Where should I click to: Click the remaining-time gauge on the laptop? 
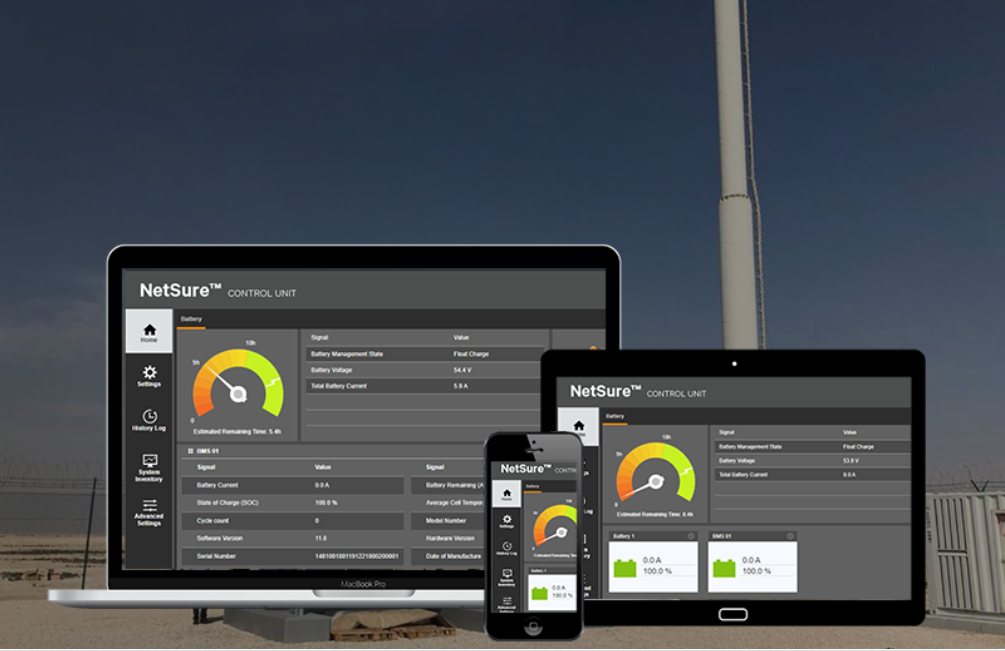tap(238, 384)
